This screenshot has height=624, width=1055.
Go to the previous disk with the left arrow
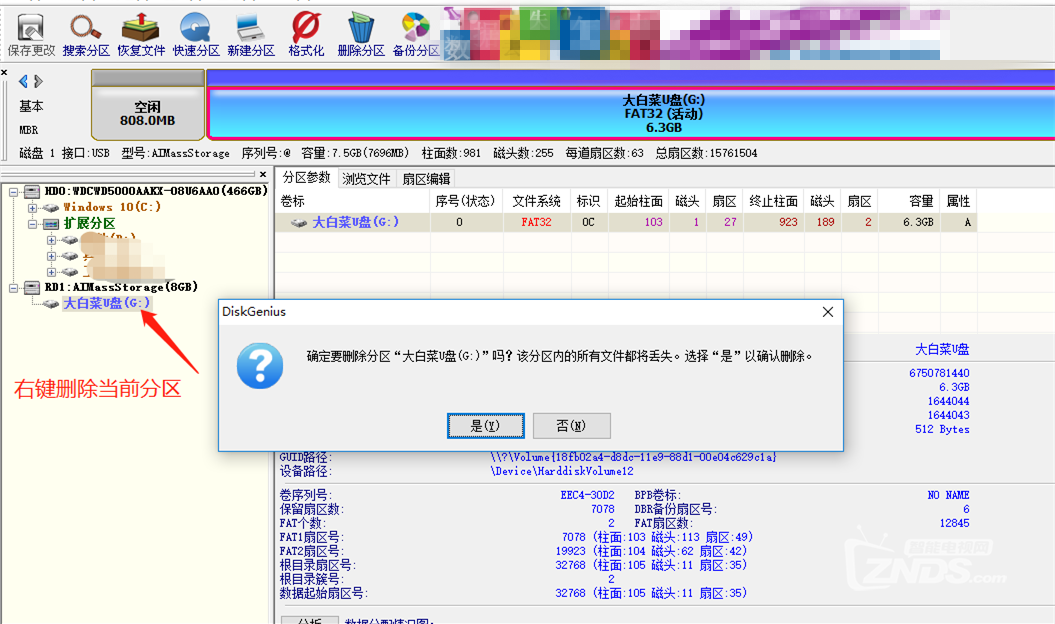24,81
